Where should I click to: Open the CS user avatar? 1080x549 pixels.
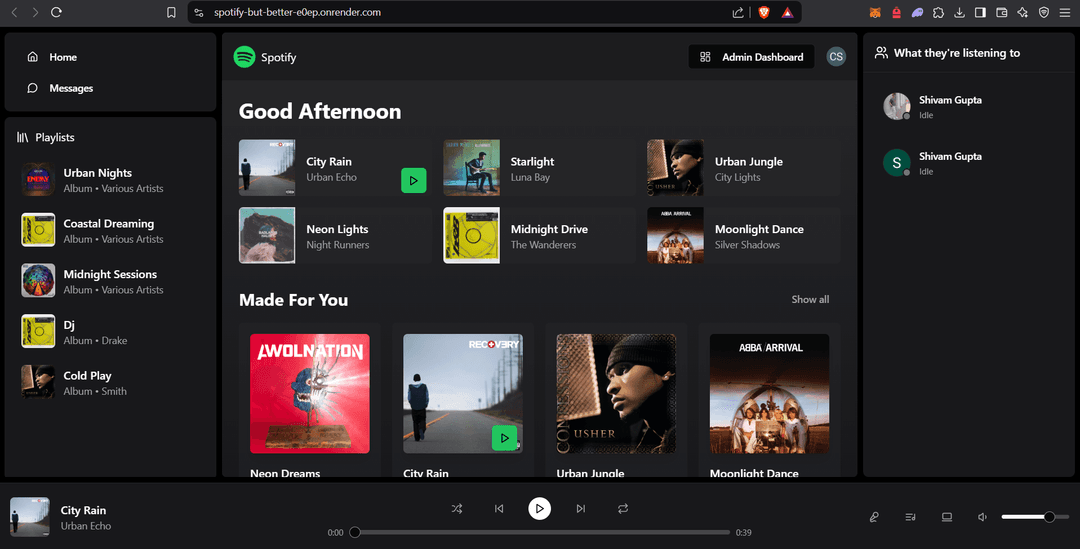[x=835, y=57]
